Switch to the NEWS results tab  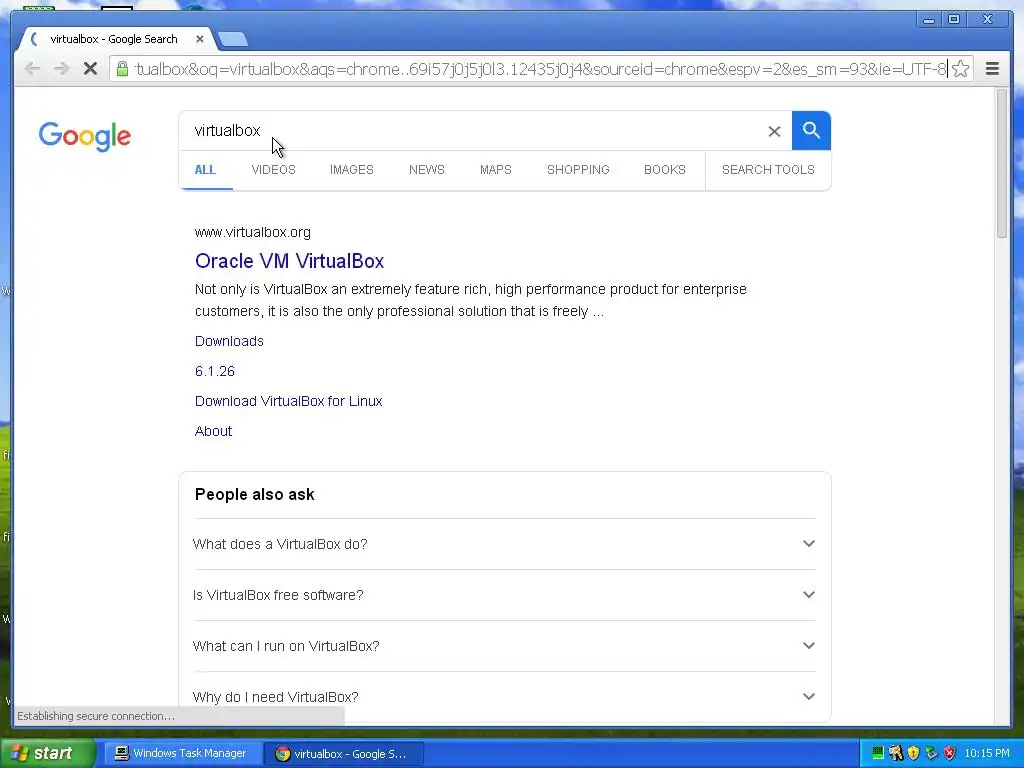pyautogui.click(x=426, y=170)
